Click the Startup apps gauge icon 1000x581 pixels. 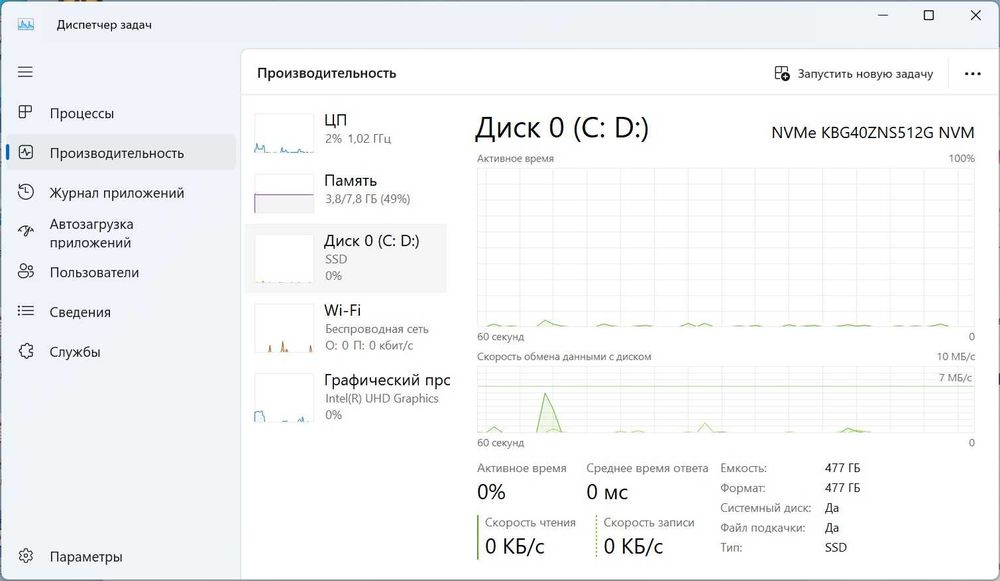tap(27, 232)
